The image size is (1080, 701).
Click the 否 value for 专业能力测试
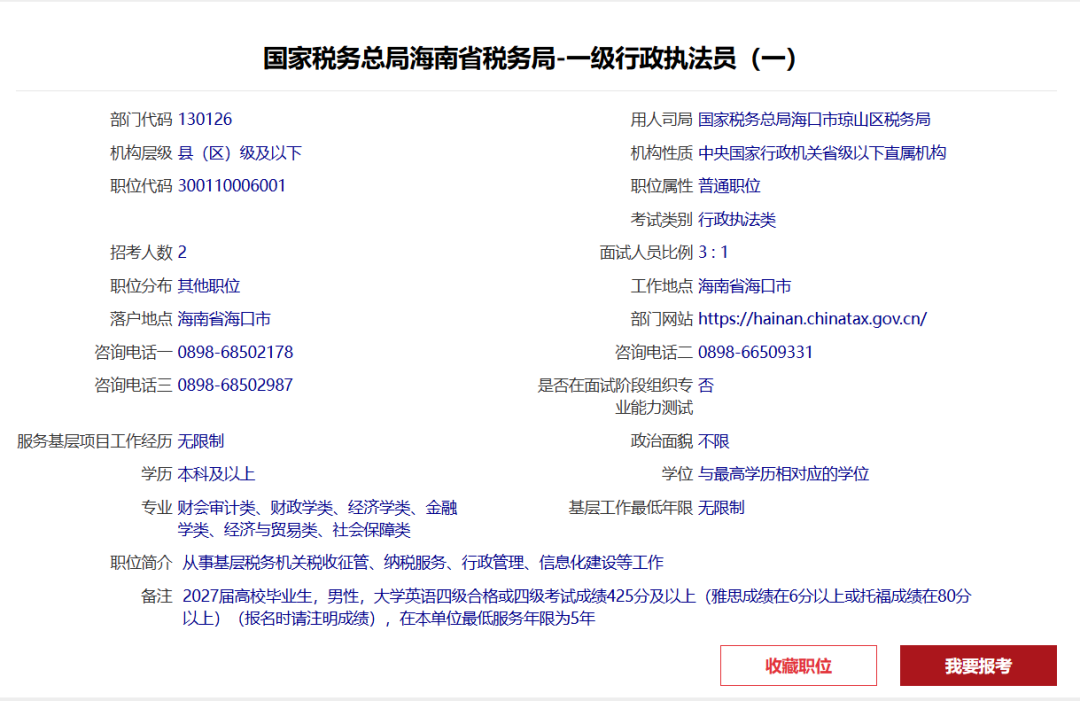coord(706,385)
